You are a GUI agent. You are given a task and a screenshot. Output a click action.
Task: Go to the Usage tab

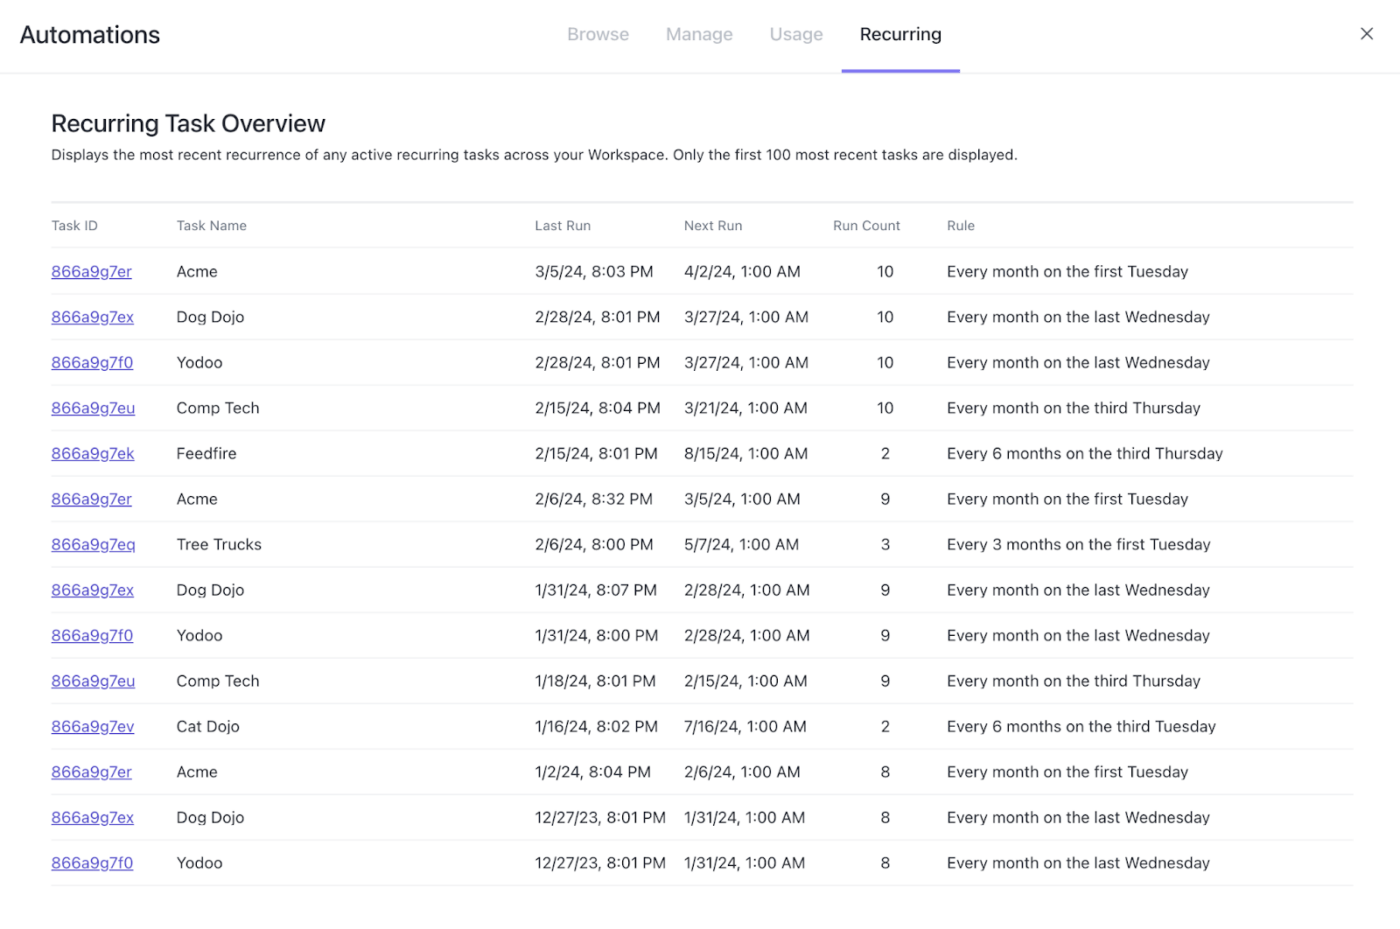[x=796, y=34]
